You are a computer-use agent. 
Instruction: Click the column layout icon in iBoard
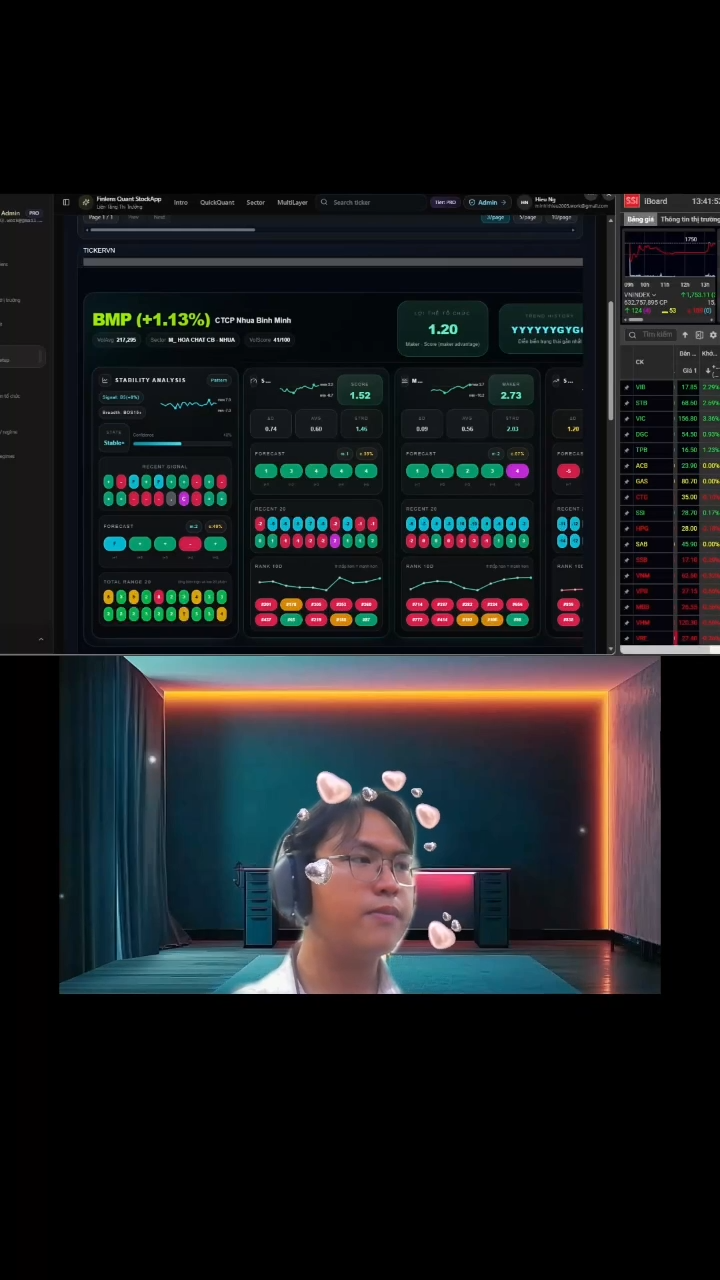pos(699,335)
